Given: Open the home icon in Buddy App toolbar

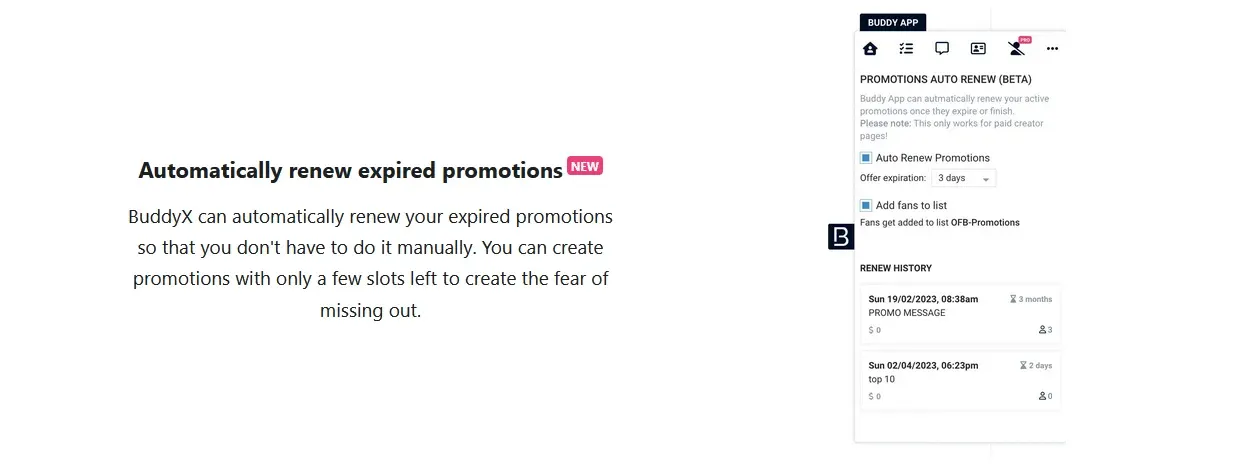Looking at the screenshot, I should pos(870,48).
